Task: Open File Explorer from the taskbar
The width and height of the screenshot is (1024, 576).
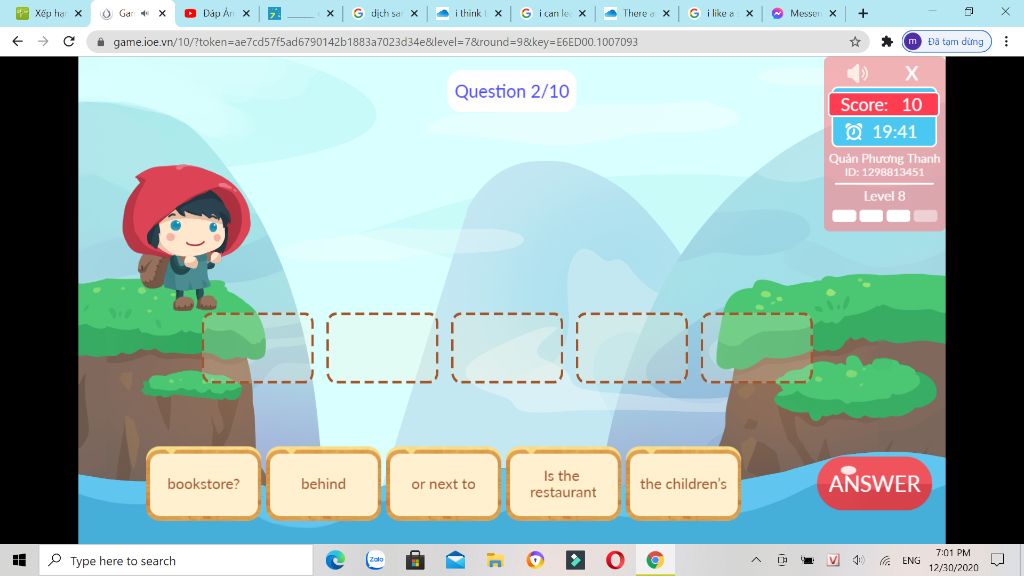Action: tap(495, 560)
